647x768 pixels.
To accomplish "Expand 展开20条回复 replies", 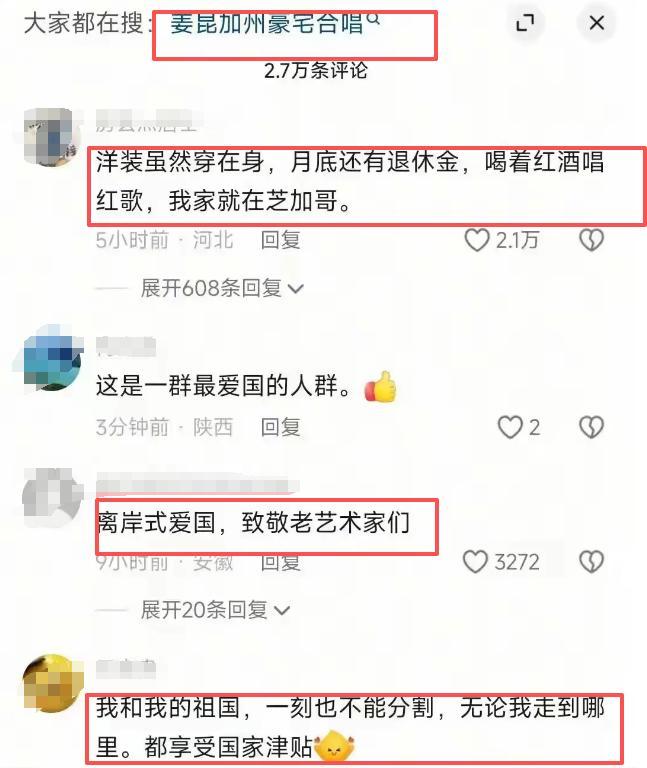I will point(215,610).
